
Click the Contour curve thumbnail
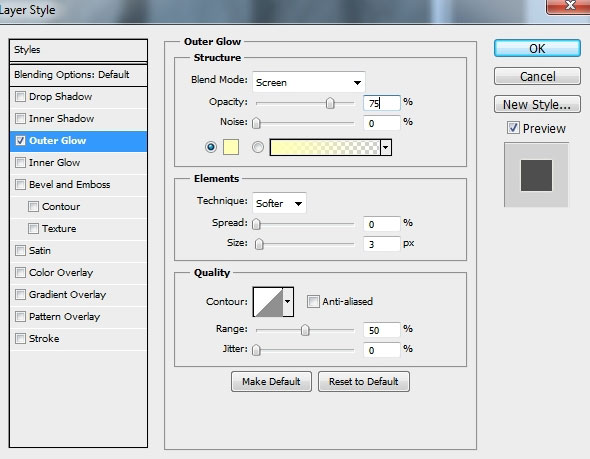click(268, 302)
